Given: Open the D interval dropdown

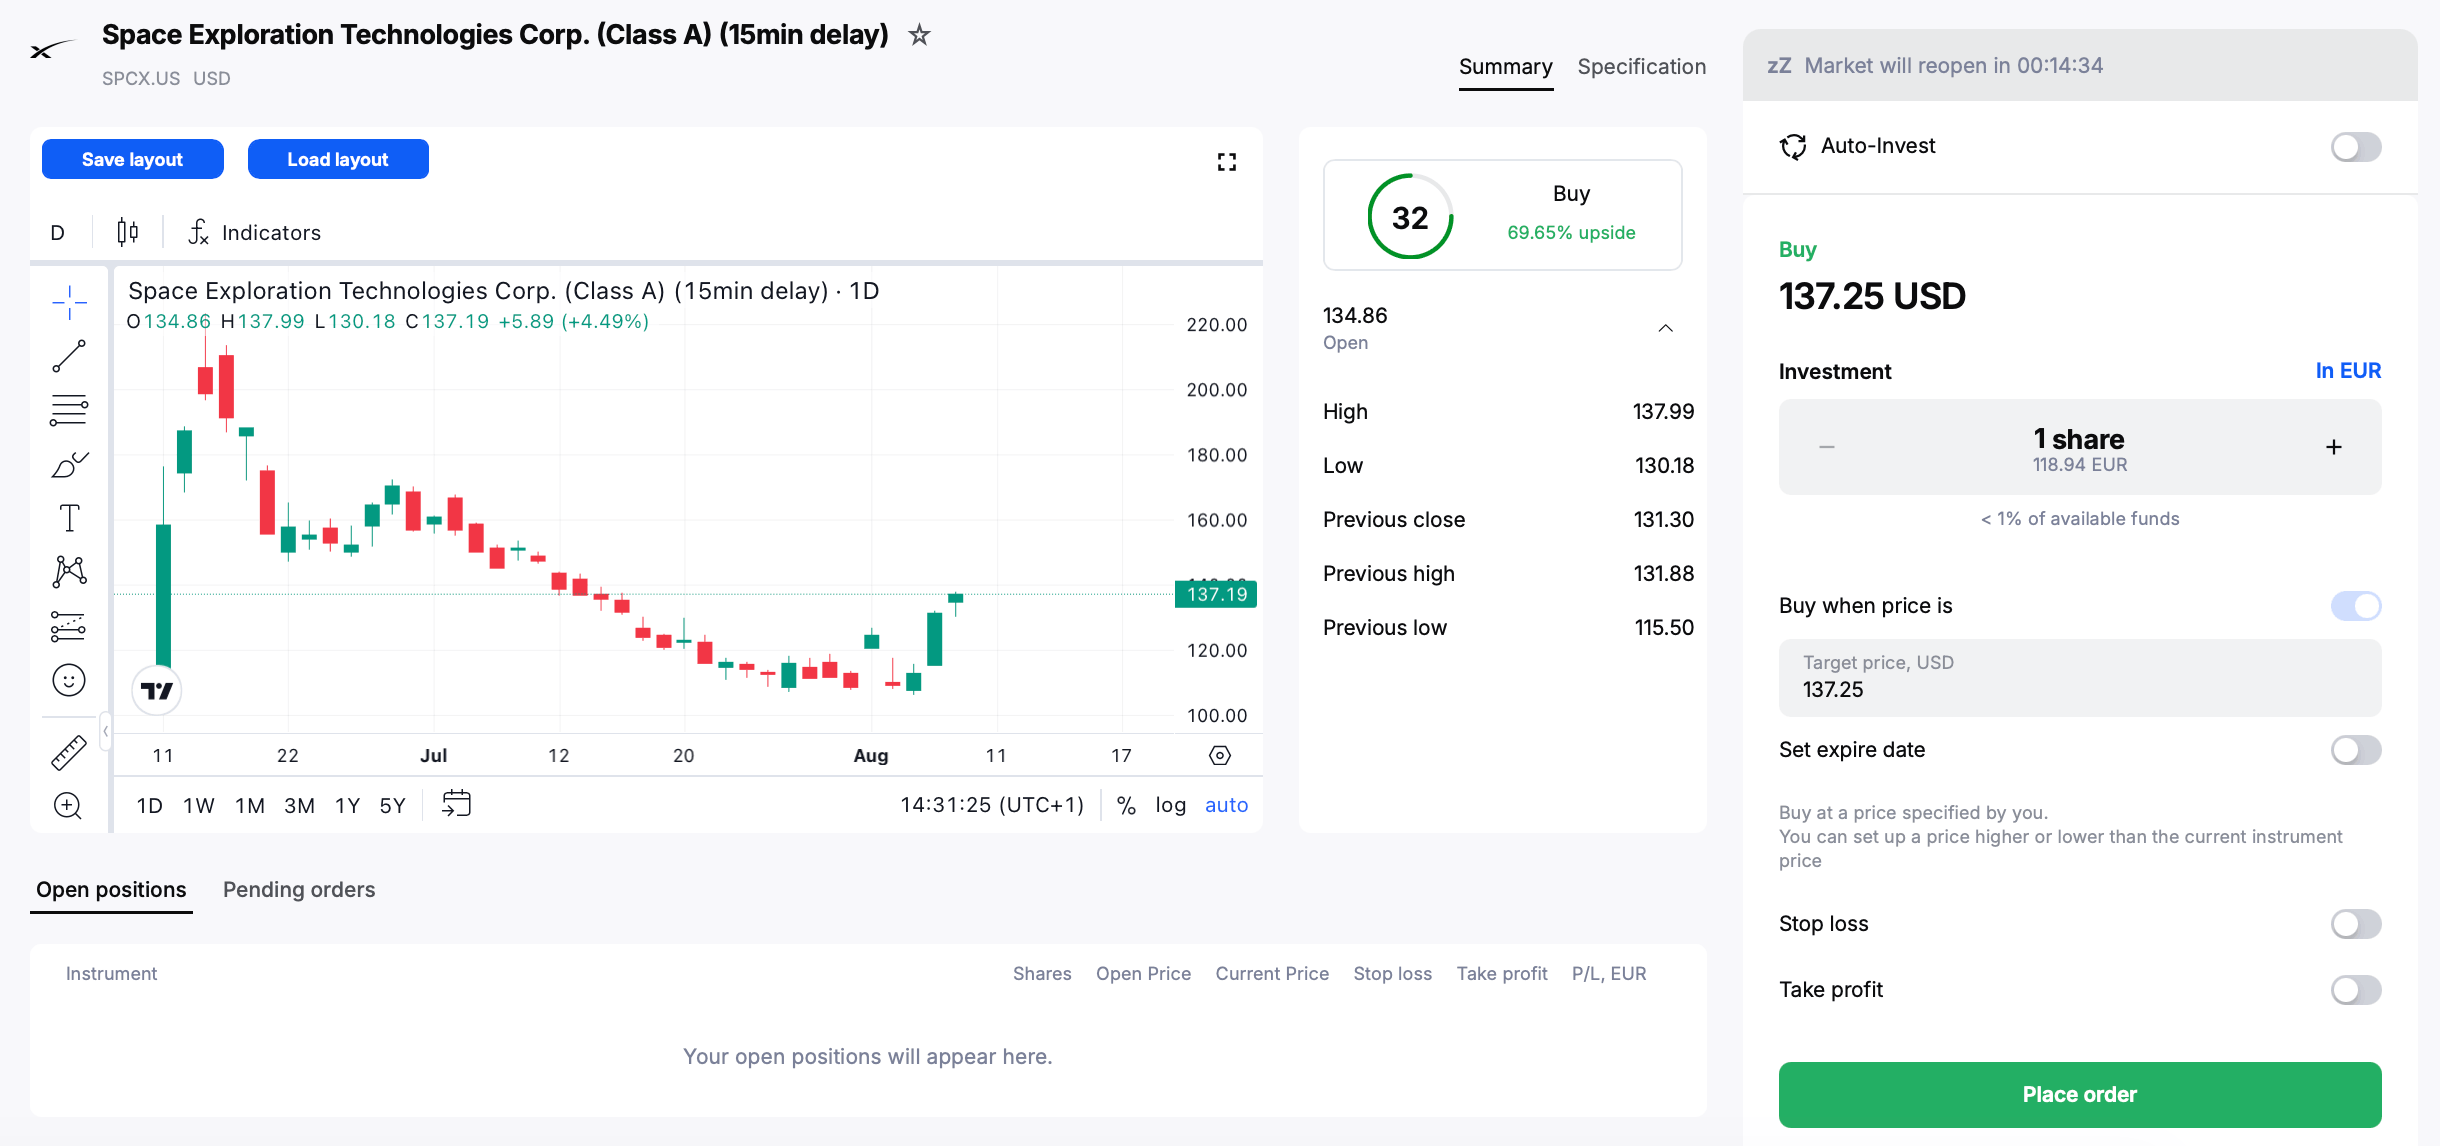Looking at the screenshot, I should pyautogui.click(x=58, y=232).
